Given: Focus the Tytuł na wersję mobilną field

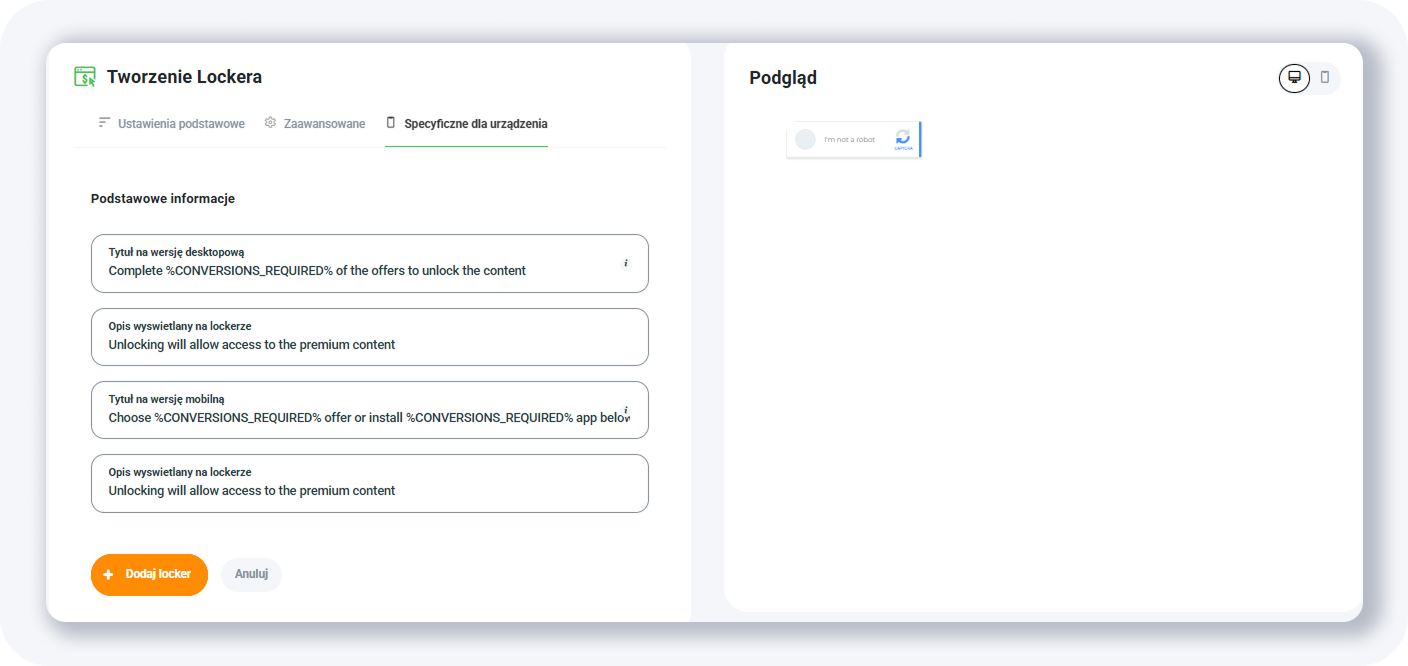Looking at the screenshot, I should coord(360,417).
